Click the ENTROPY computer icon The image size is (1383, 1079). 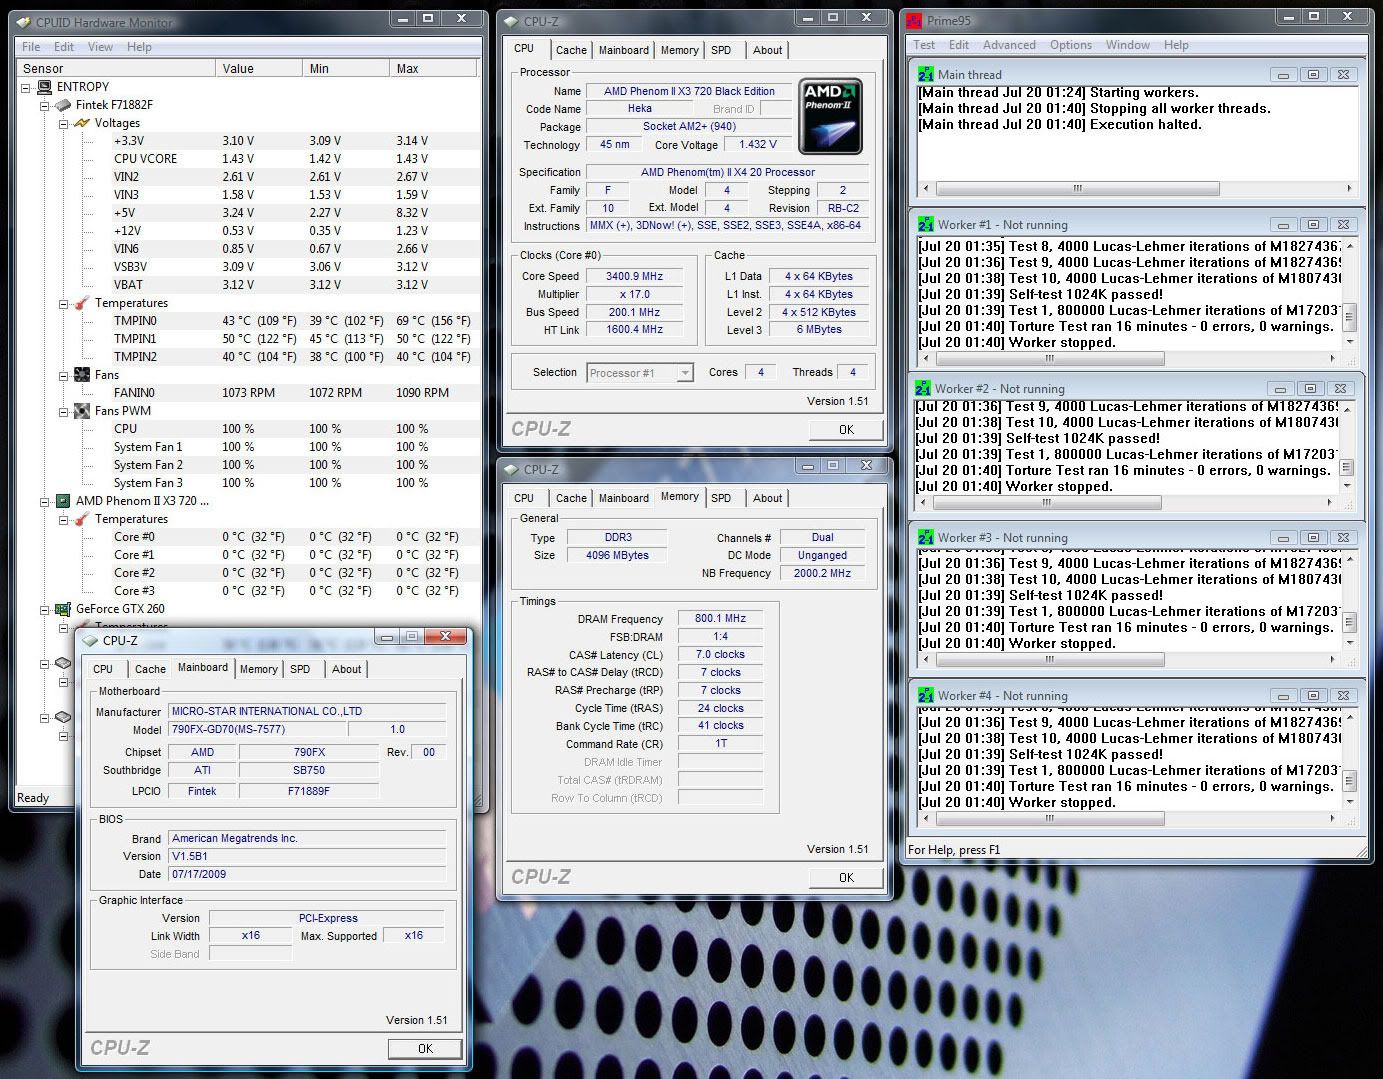pos(44,87)
